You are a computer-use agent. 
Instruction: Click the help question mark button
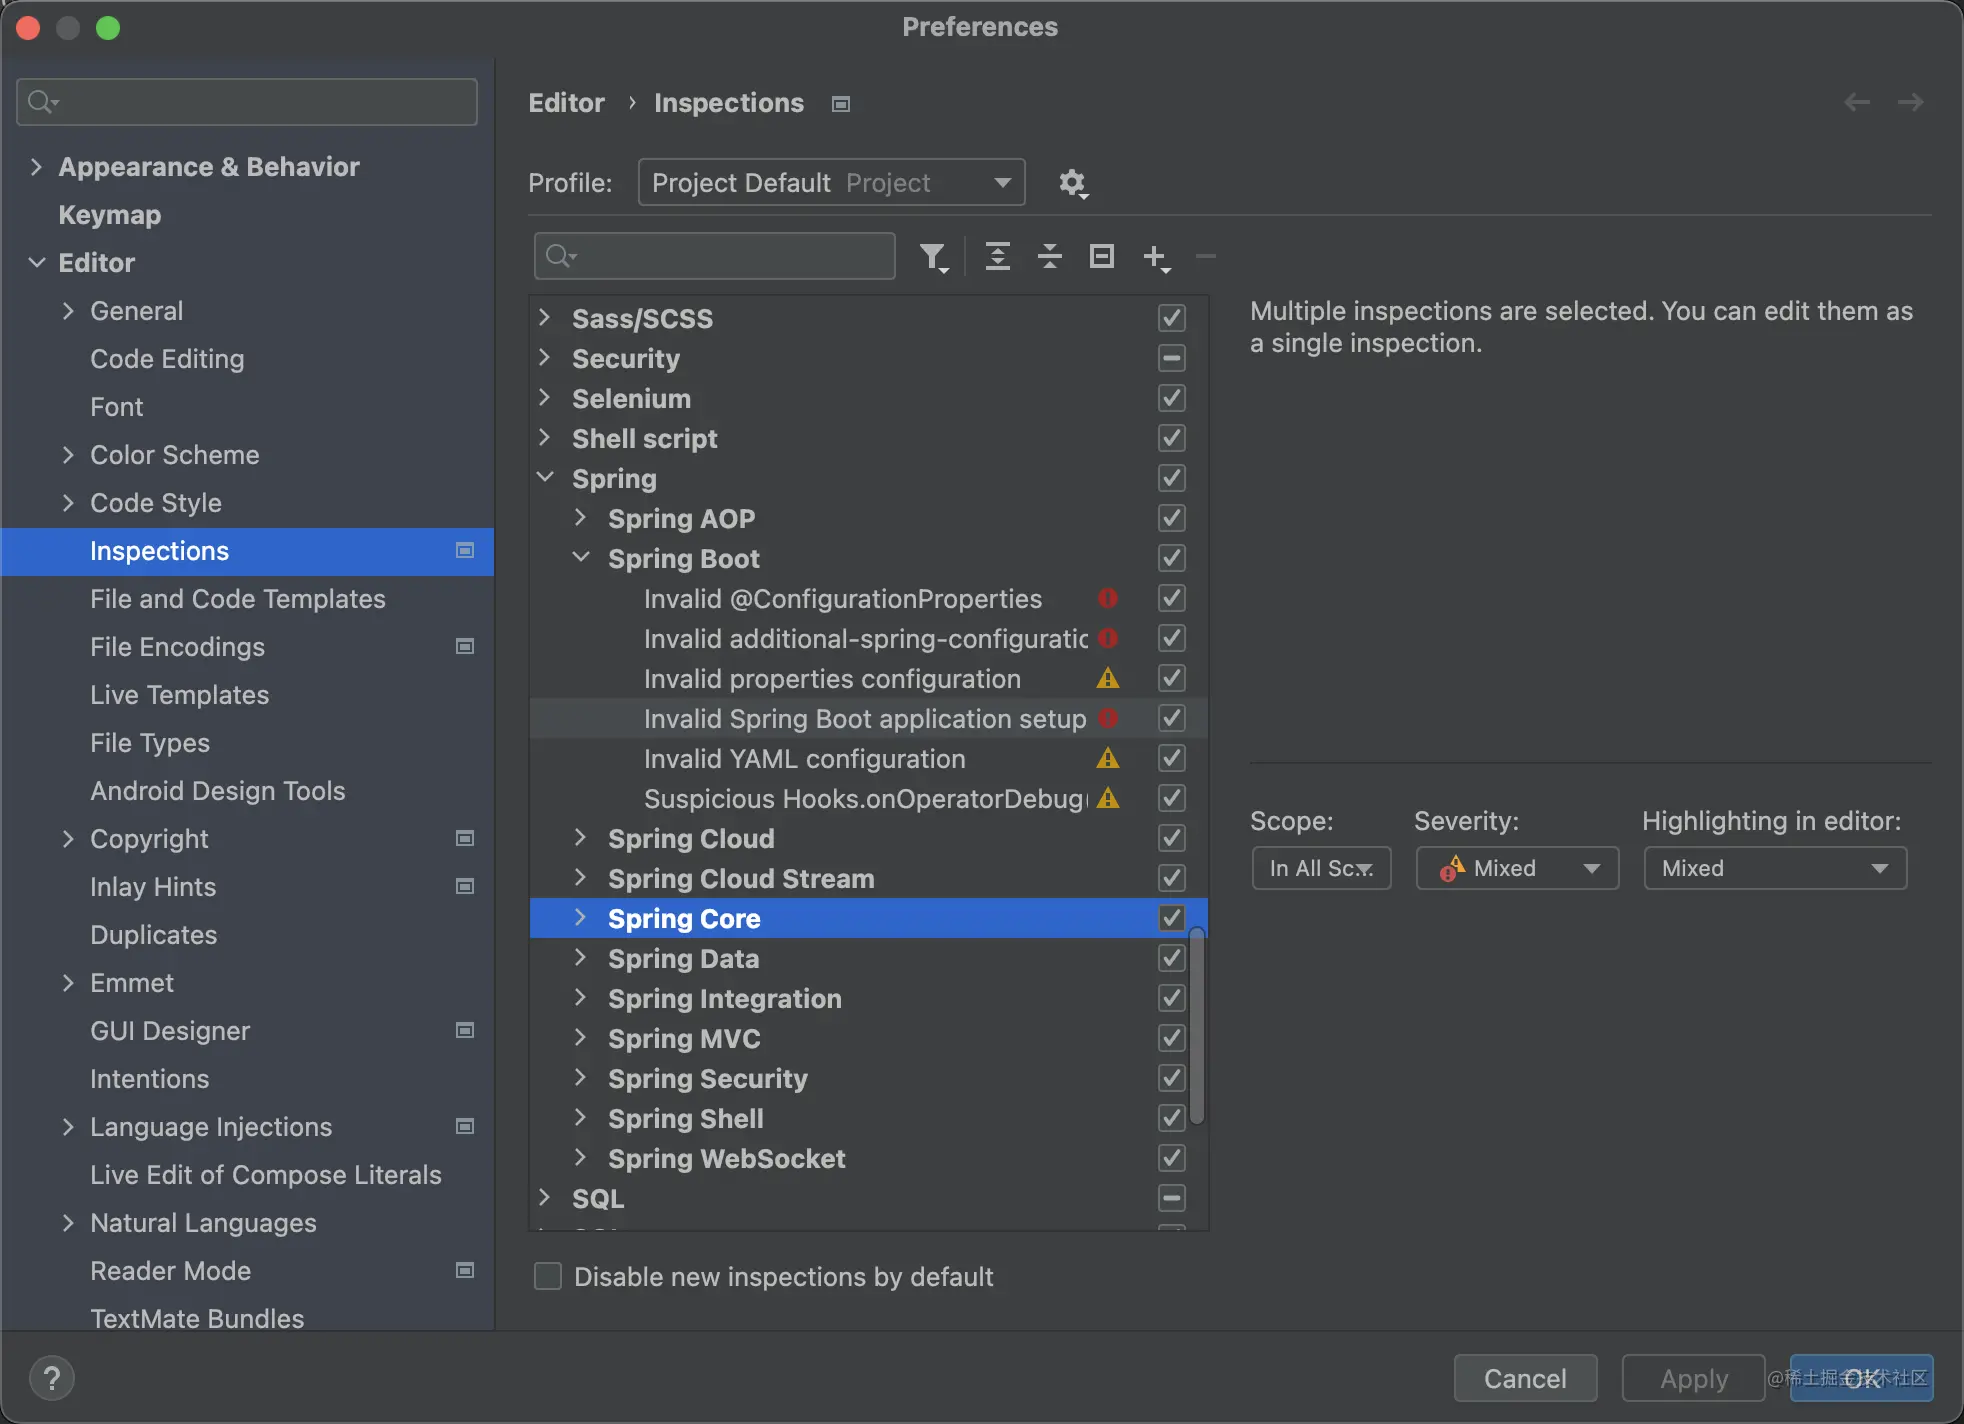tap(52, 1378)
